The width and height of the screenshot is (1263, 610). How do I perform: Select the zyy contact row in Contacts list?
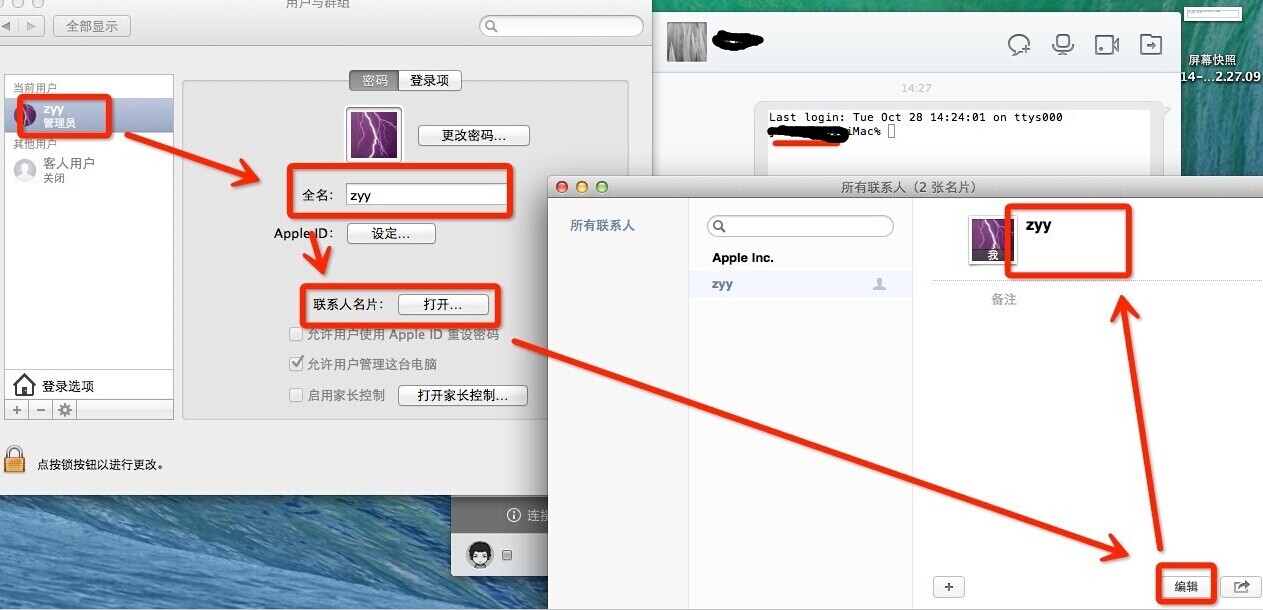coord(800,284)
